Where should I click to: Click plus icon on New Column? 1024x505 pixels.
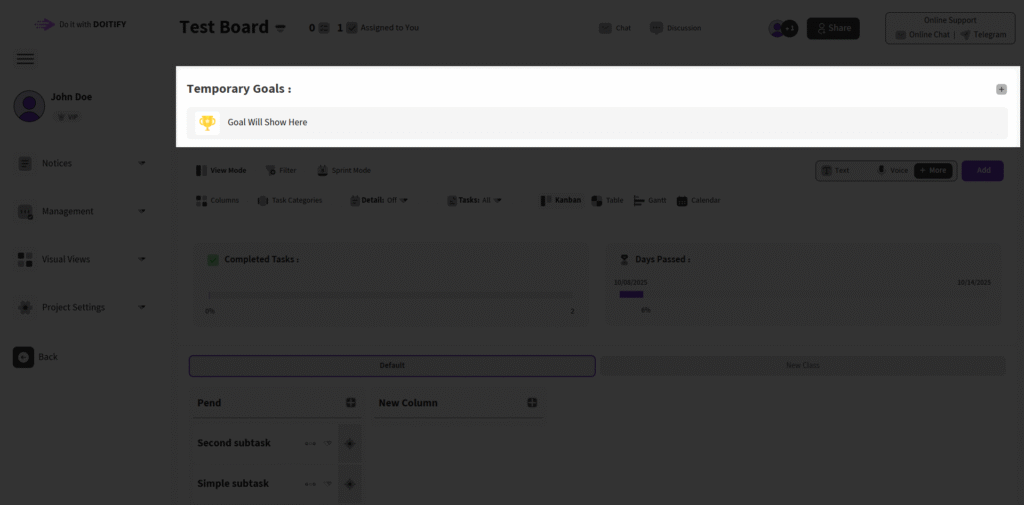532,403
